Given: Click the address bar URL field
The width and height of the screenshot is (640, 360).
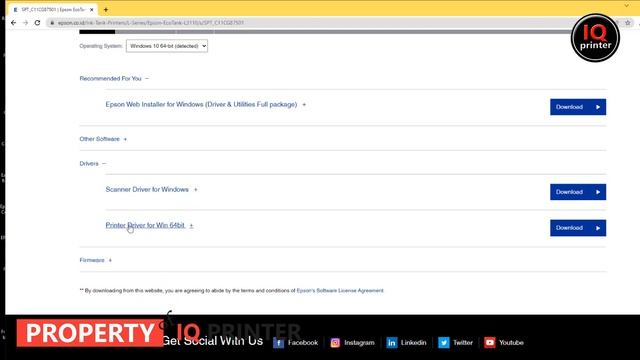Looking at the screenshot, I should (x=310, y=23).
